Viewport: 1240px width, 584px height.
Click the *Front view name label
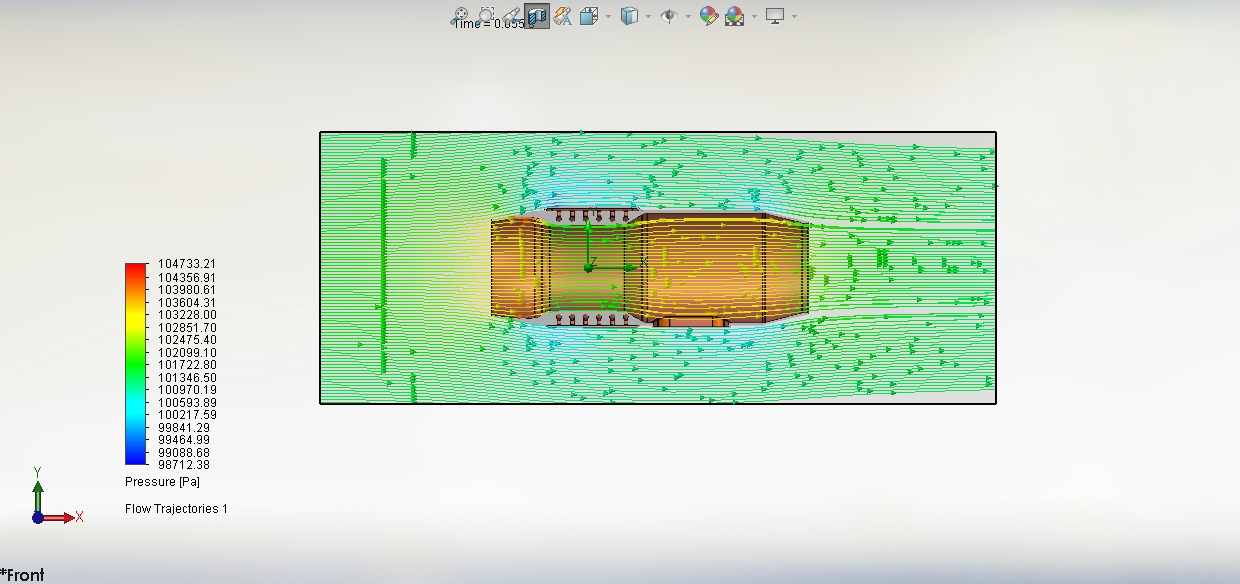[23, 575]
